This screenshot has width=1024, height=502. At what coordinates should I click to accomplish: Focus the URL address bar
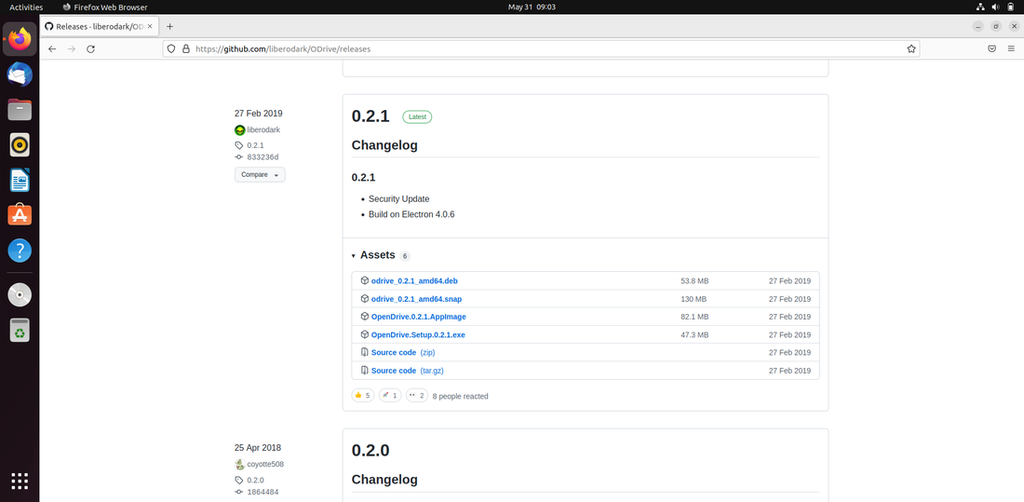(x=541, y=49)
